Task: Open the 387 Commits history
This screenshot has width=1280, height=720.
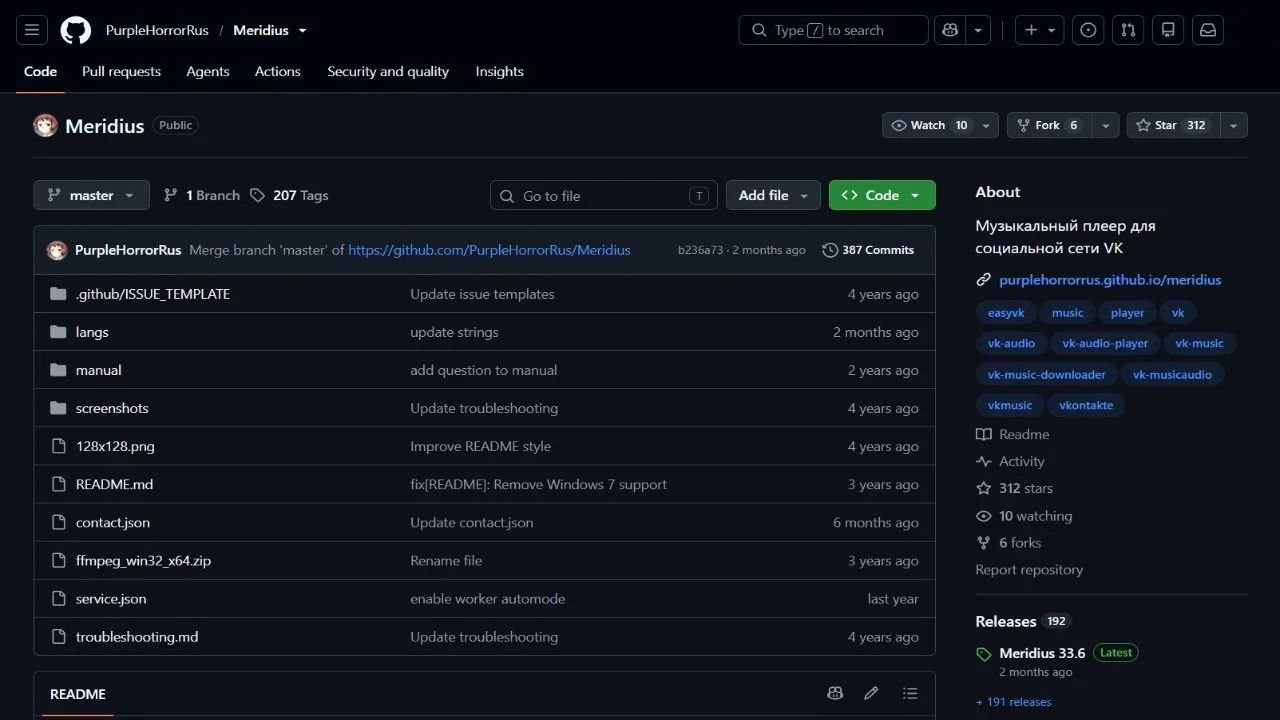Action: click(x=868, y=250)
